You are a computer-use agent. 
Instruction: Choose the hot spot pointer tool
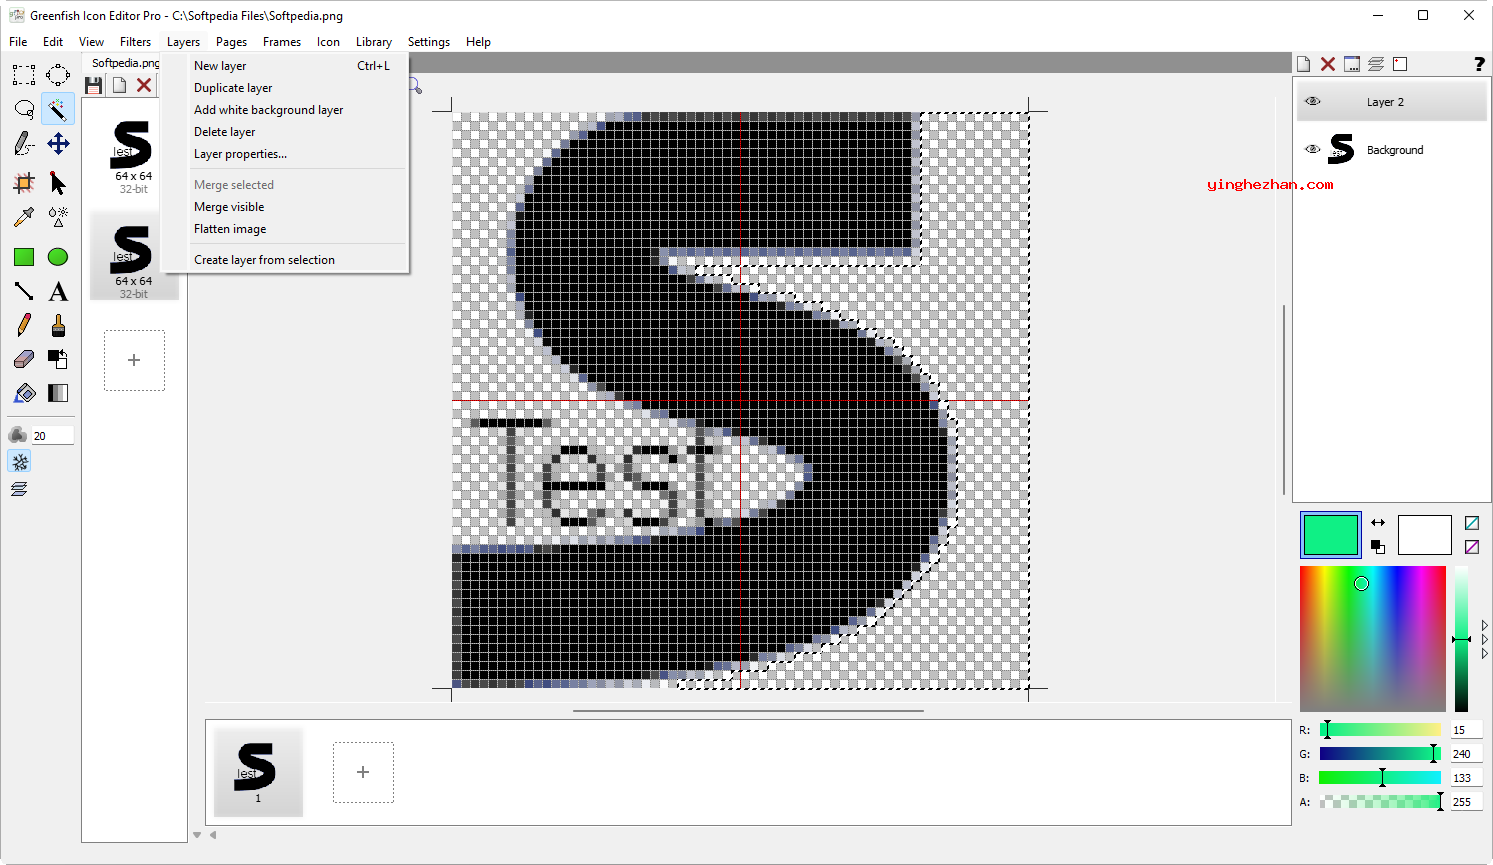pos(58,183)
